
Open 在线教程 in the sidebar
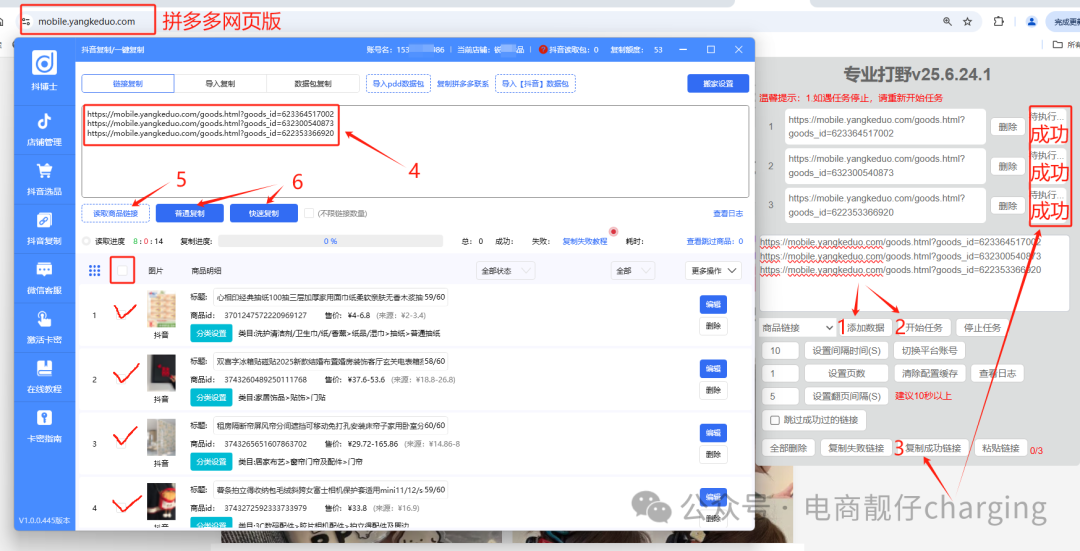(x=45, y=377)
